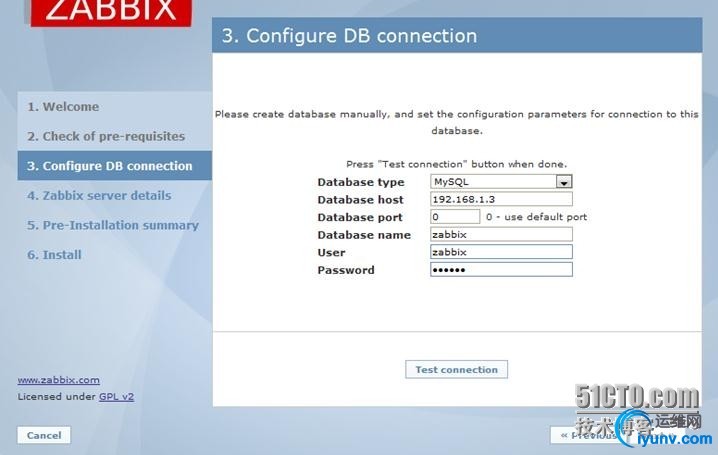Focus the Database port input field
This screenshot has width=718, height=455.
tap(455, 217)
